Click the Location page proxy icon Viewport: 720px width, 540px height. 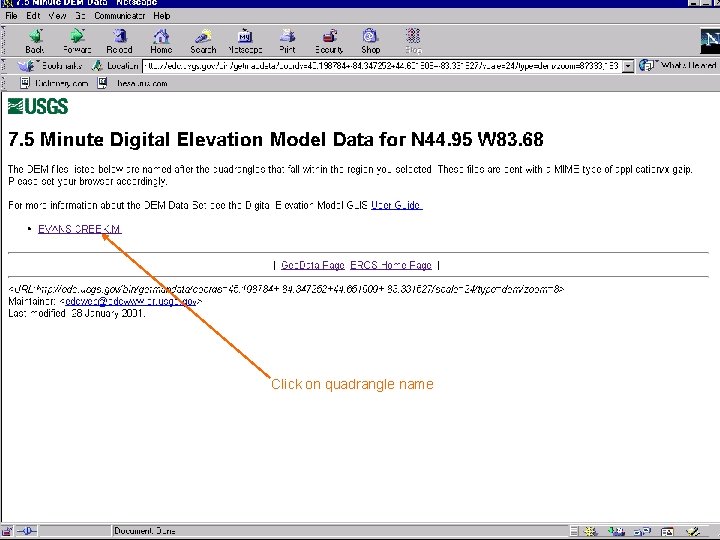tap(97, 66)
